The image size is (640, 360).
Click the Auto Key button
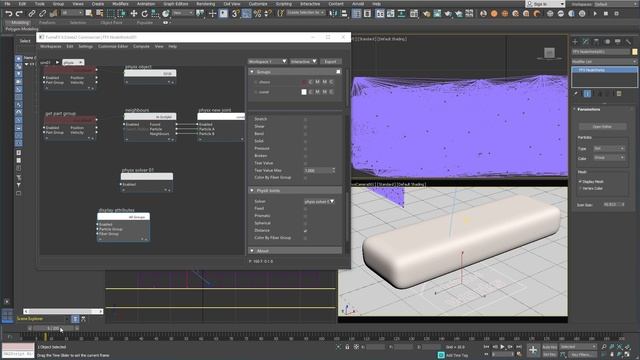click(x=550, y=347)
